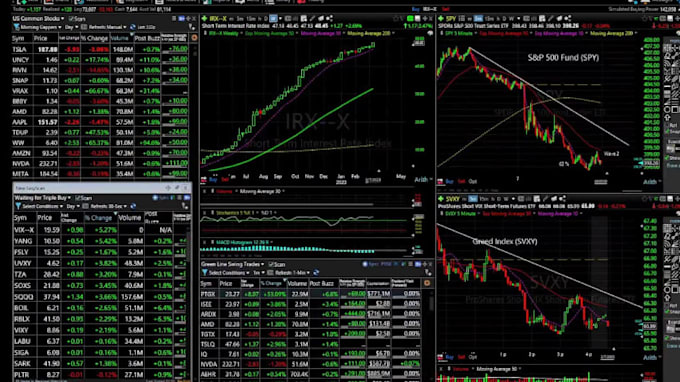
Task: Expand the US Common Stocks watchlist dropdown
Action: pos(38,19)
